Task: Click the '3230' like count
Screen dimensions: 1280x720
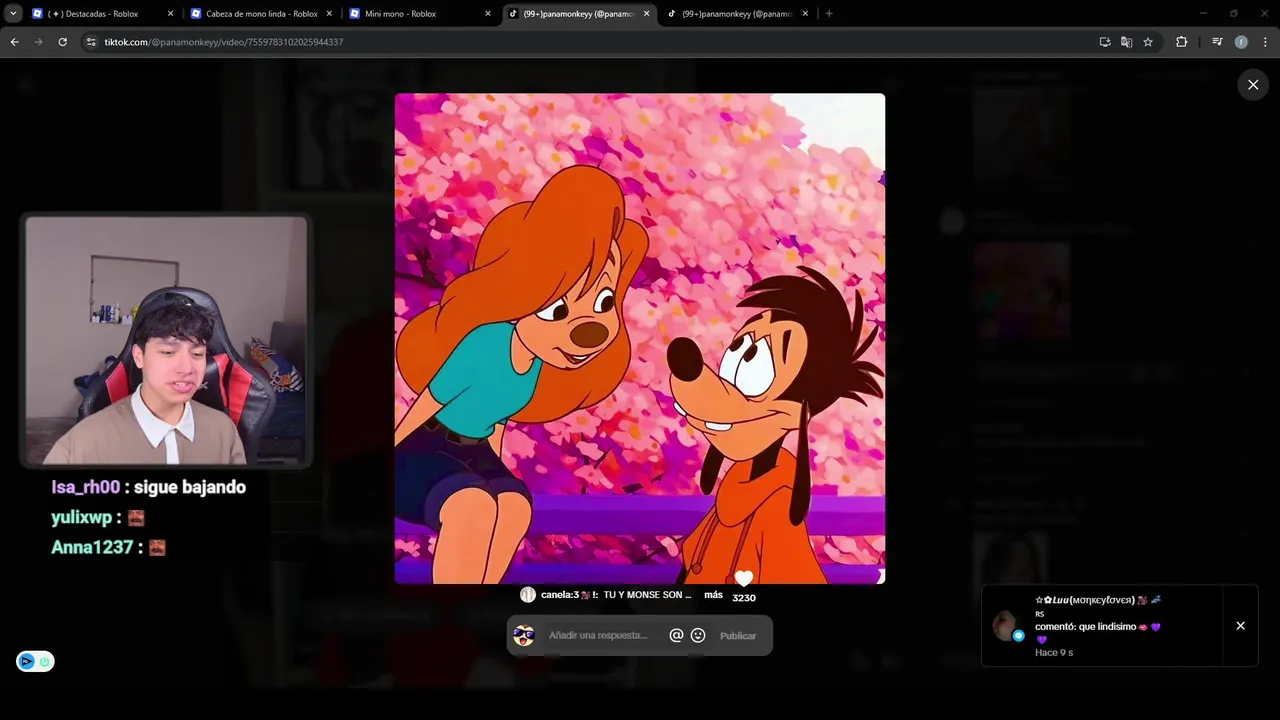Action: coord(744,598)
